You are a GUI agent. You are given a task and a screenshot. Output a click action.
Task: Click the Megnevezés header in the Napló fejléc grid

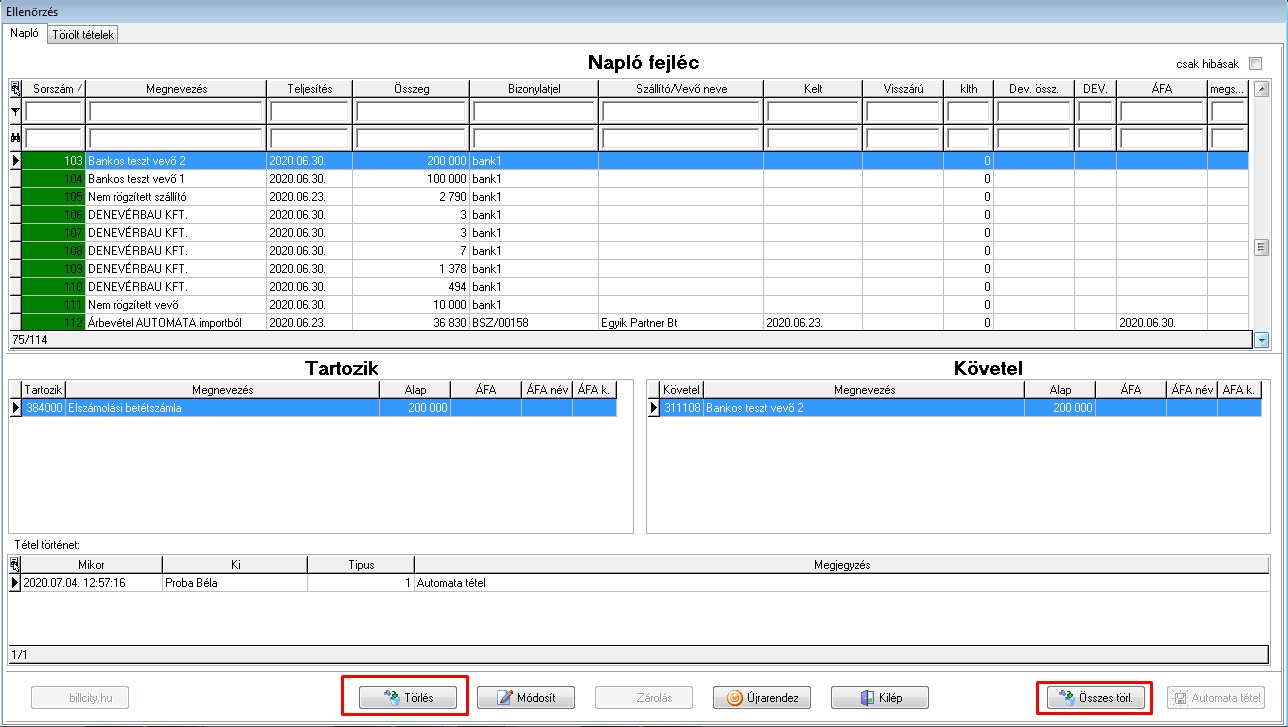pyautogui.click(x=176, y=89)
